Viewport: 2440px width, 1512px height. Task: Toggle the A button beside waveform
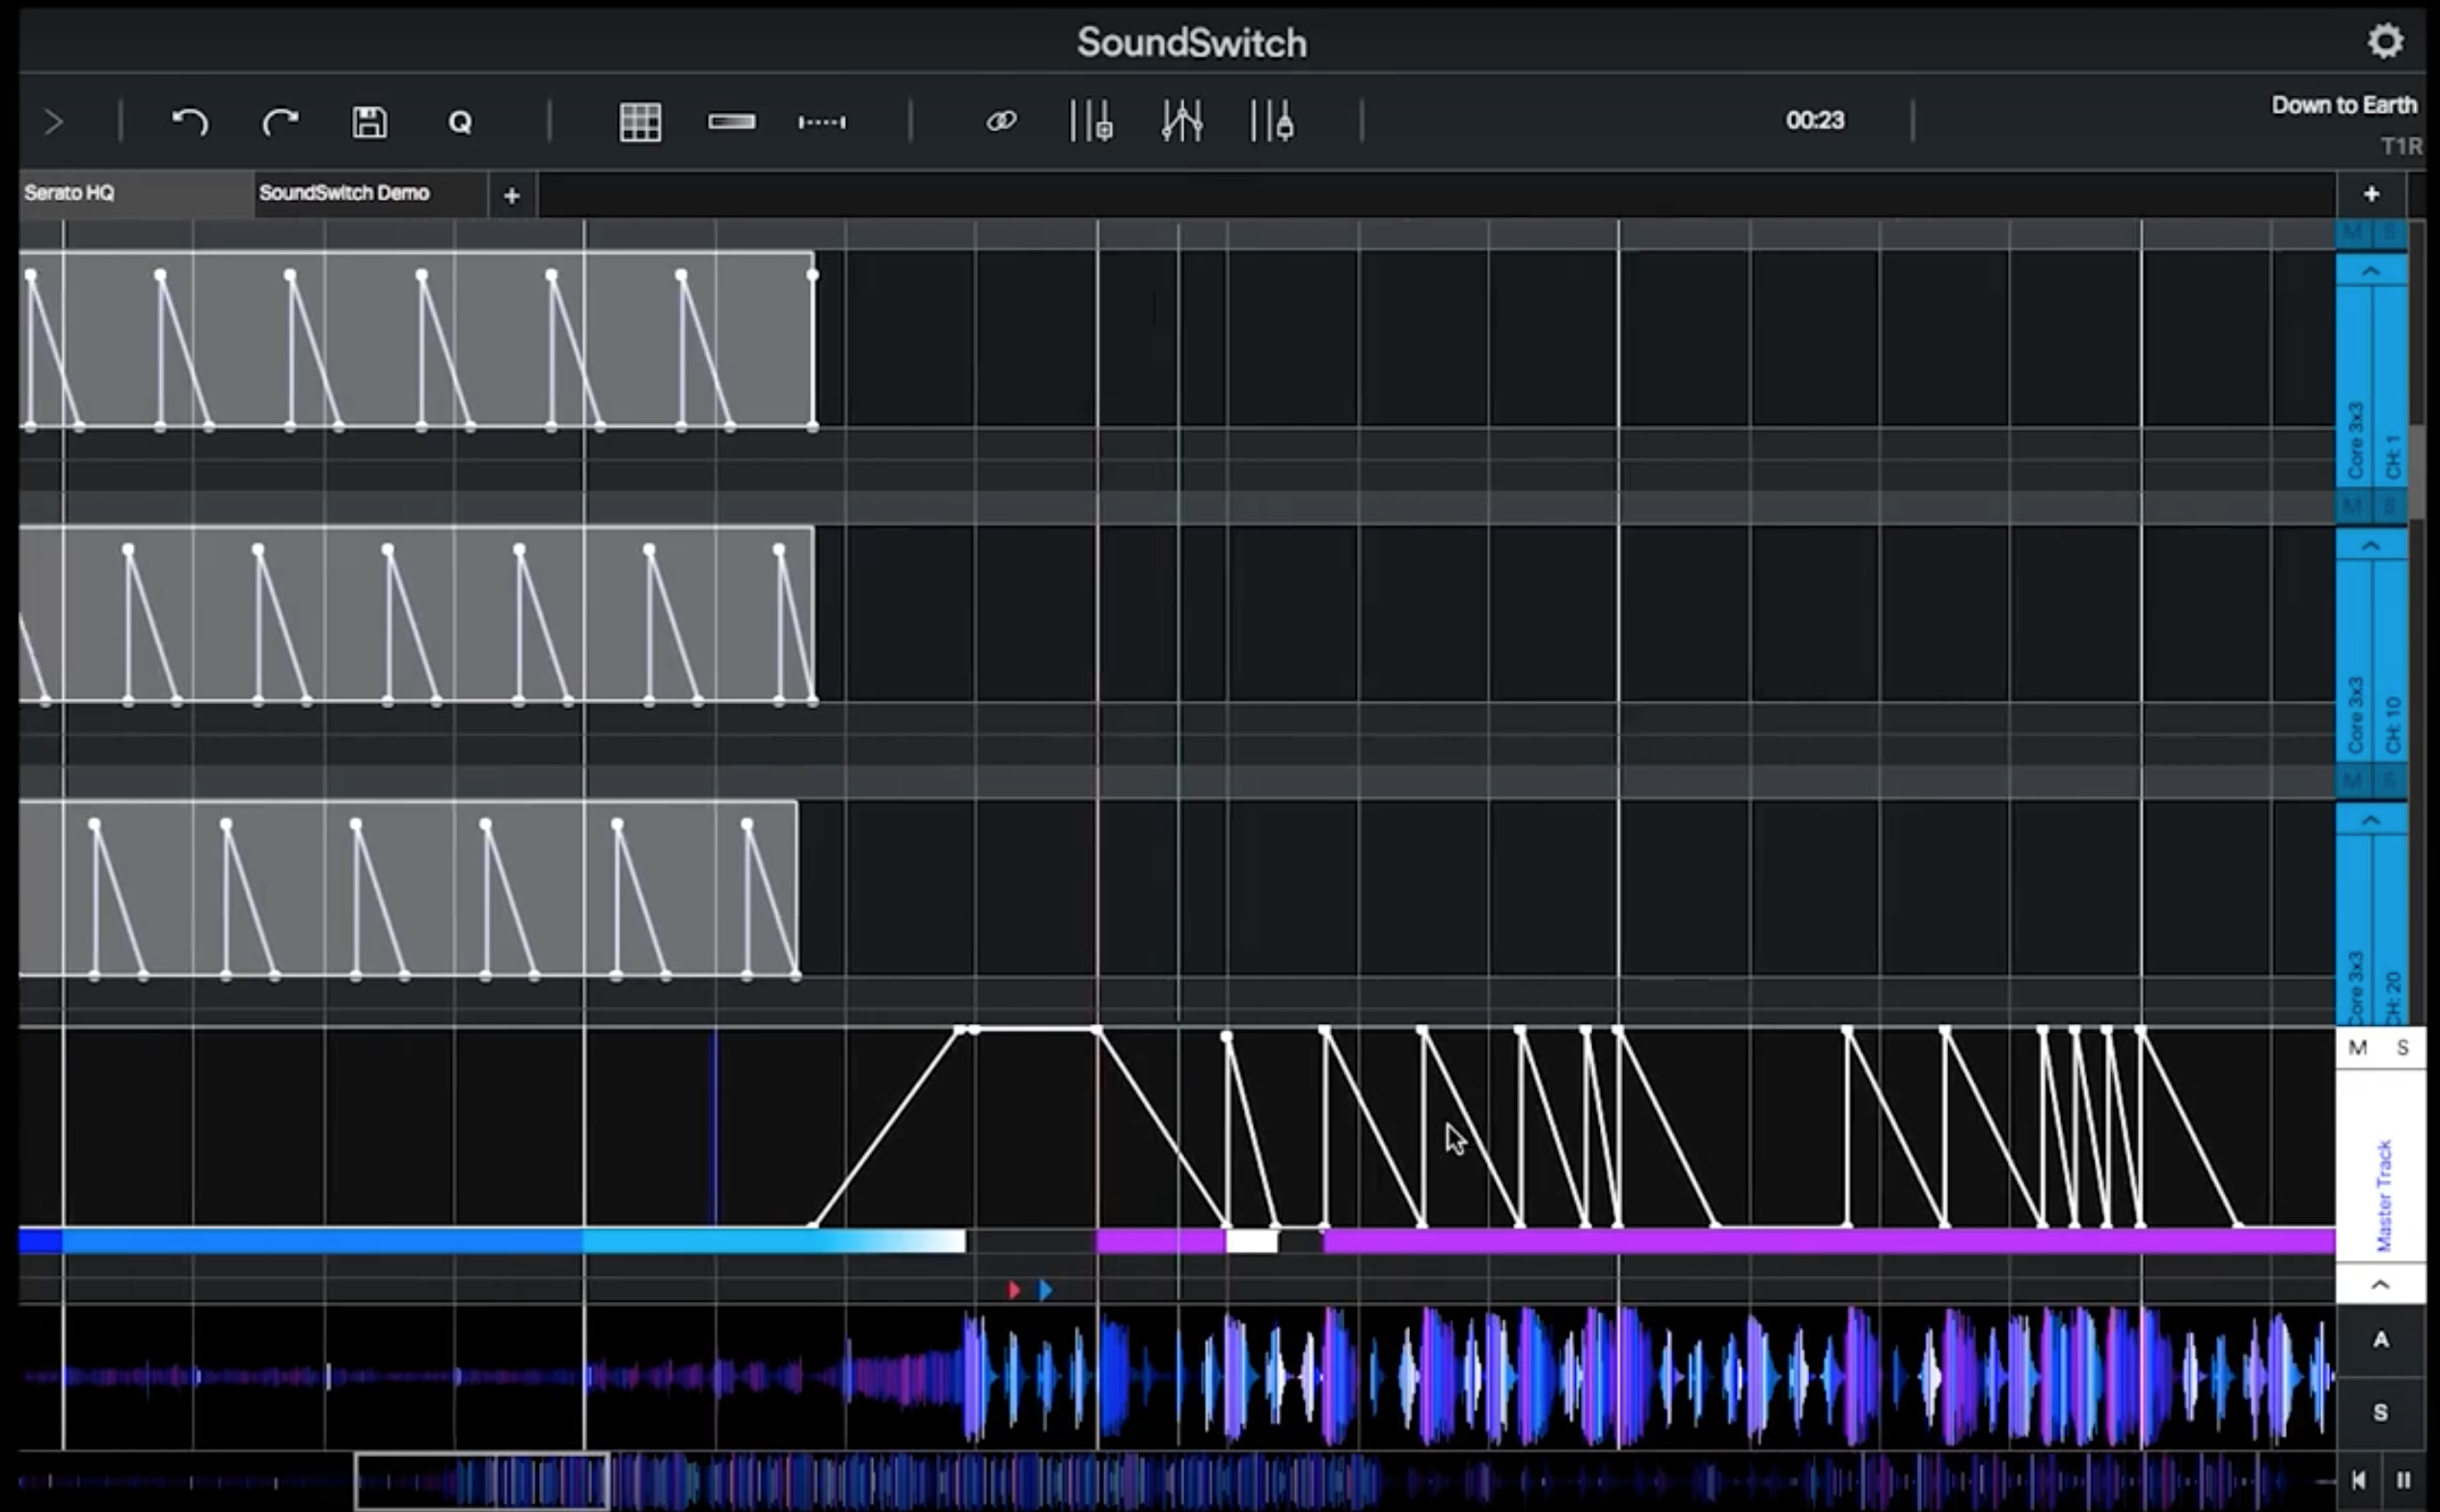point(2381,1340)
